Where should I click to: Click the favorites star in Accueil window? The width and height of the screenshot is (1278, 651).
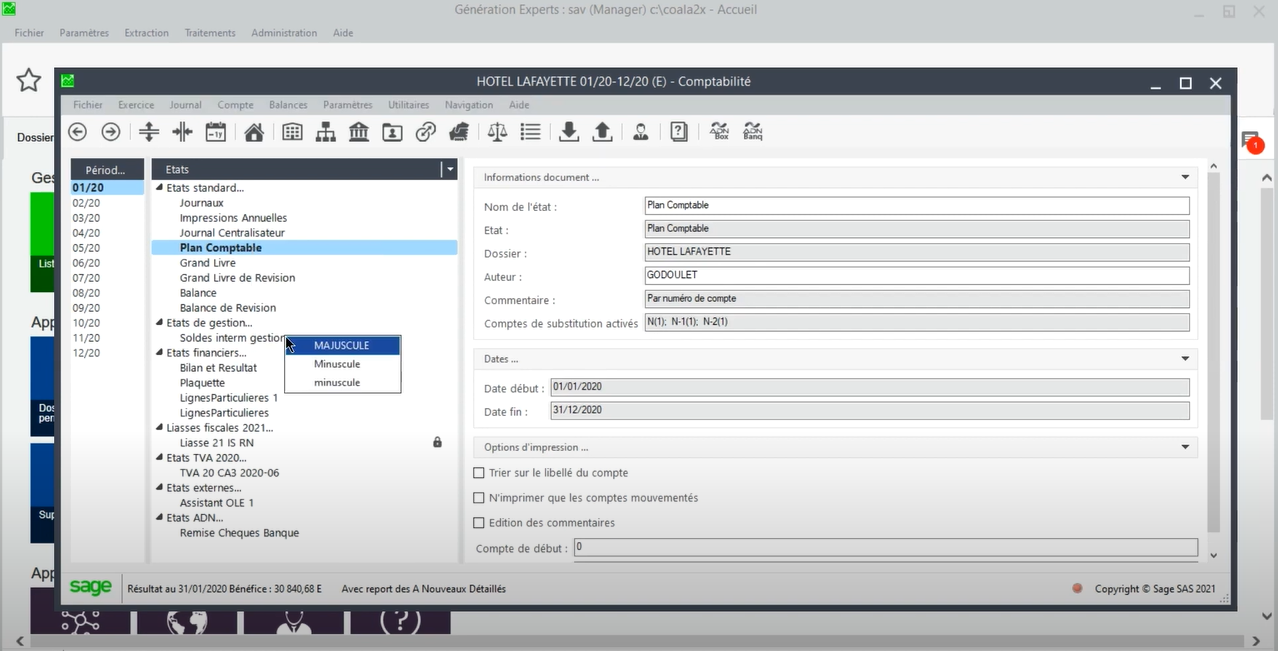point(29,80)
